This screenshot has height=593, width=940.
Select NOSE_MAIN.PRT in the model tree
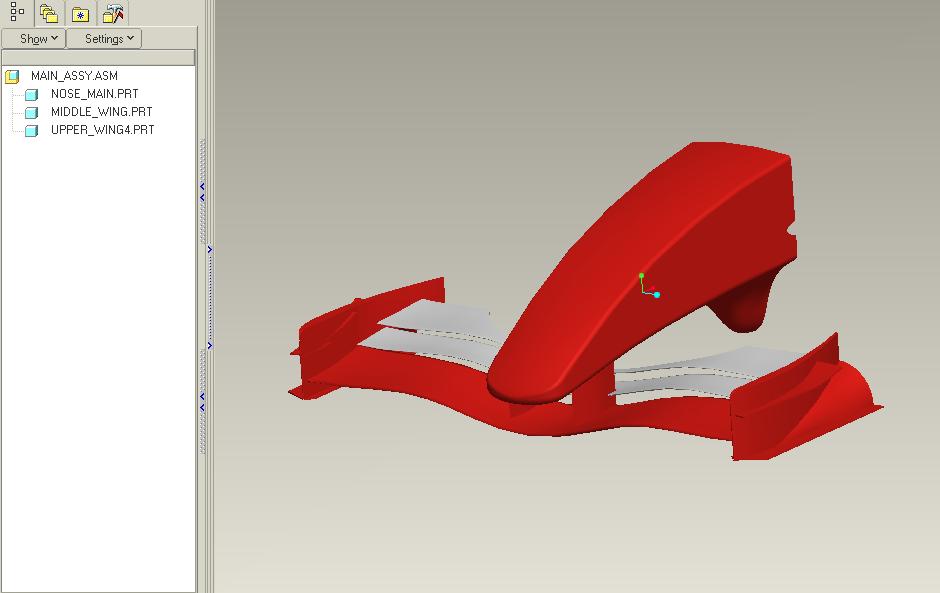pos(94,94)
